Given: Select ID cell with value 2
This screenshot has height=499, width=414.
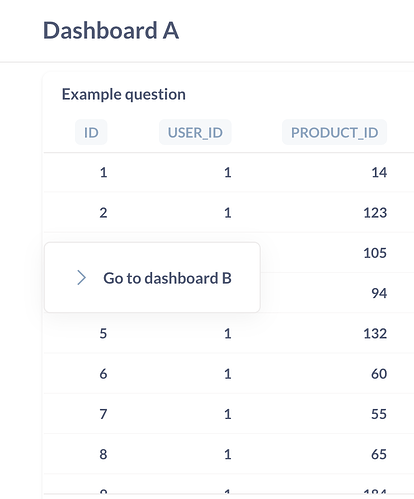Looking at the screenshot, I should click(103, 213).
